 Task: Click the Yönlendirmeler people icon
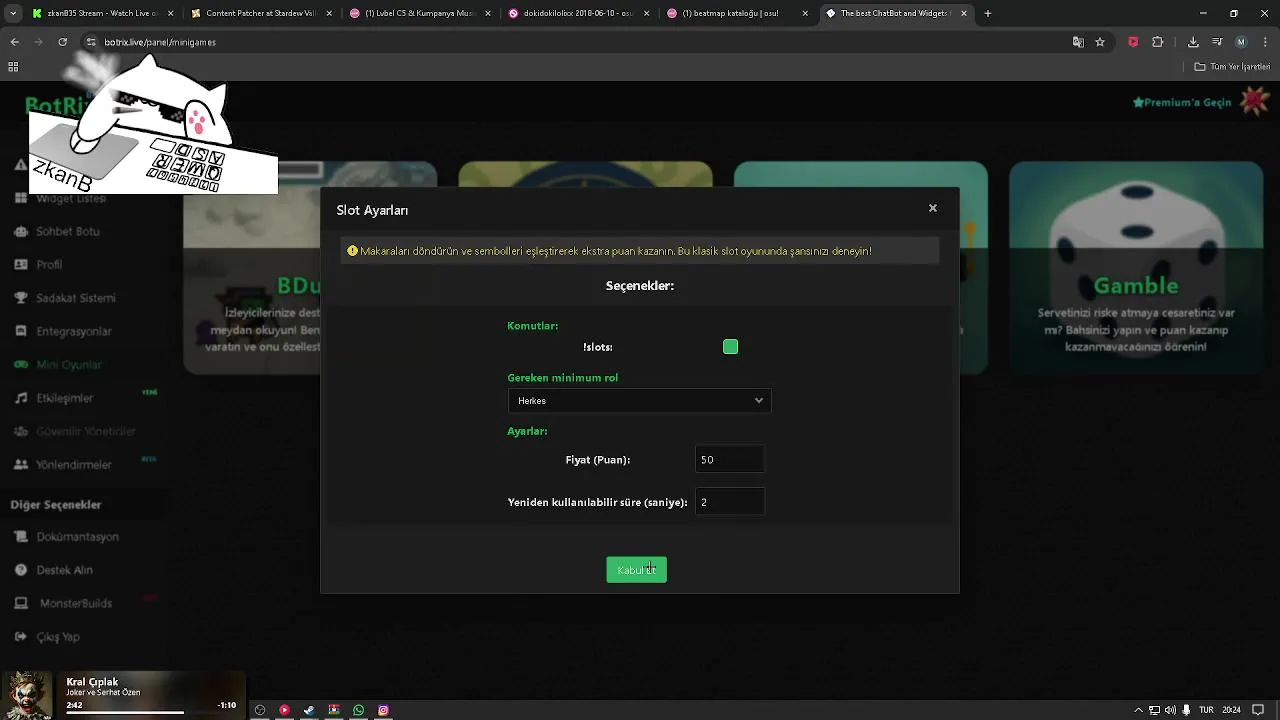click(x=21, y=465)
